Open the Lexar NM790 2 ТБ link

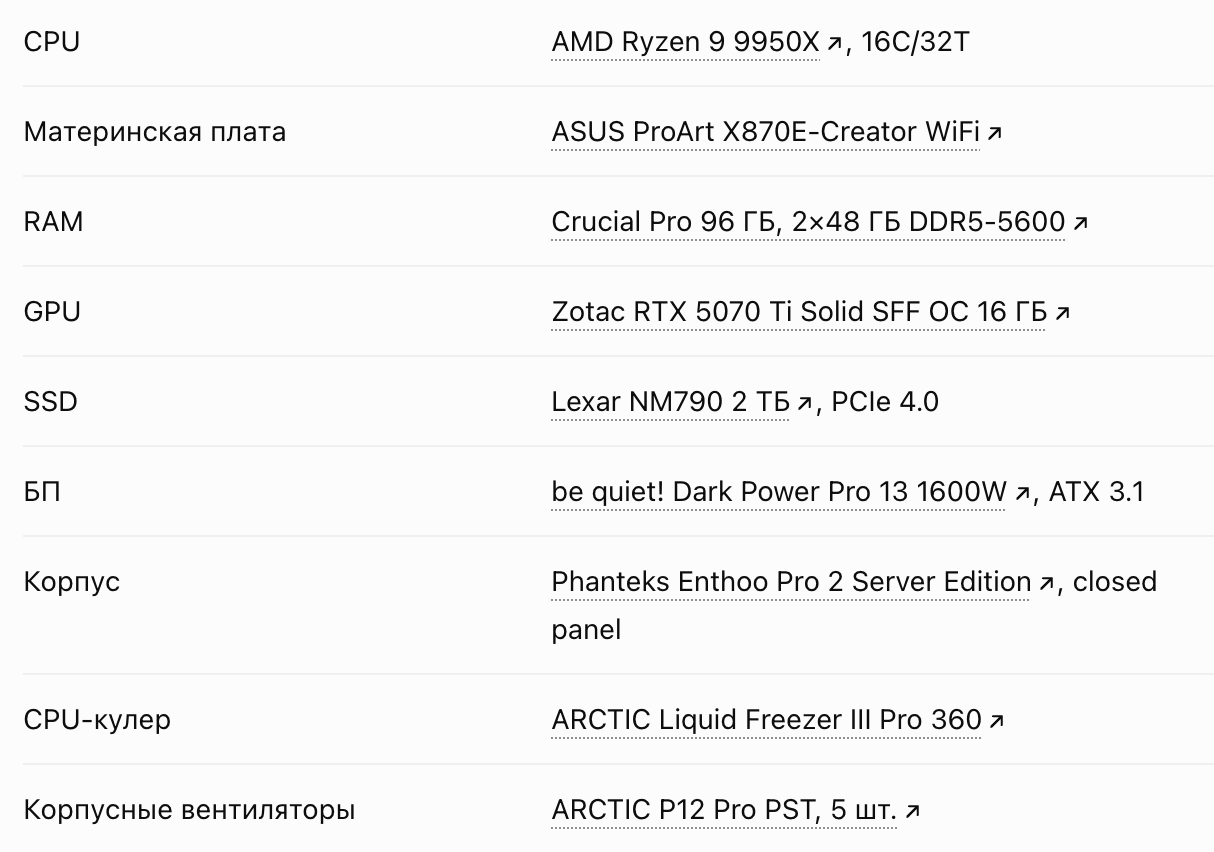670,403
